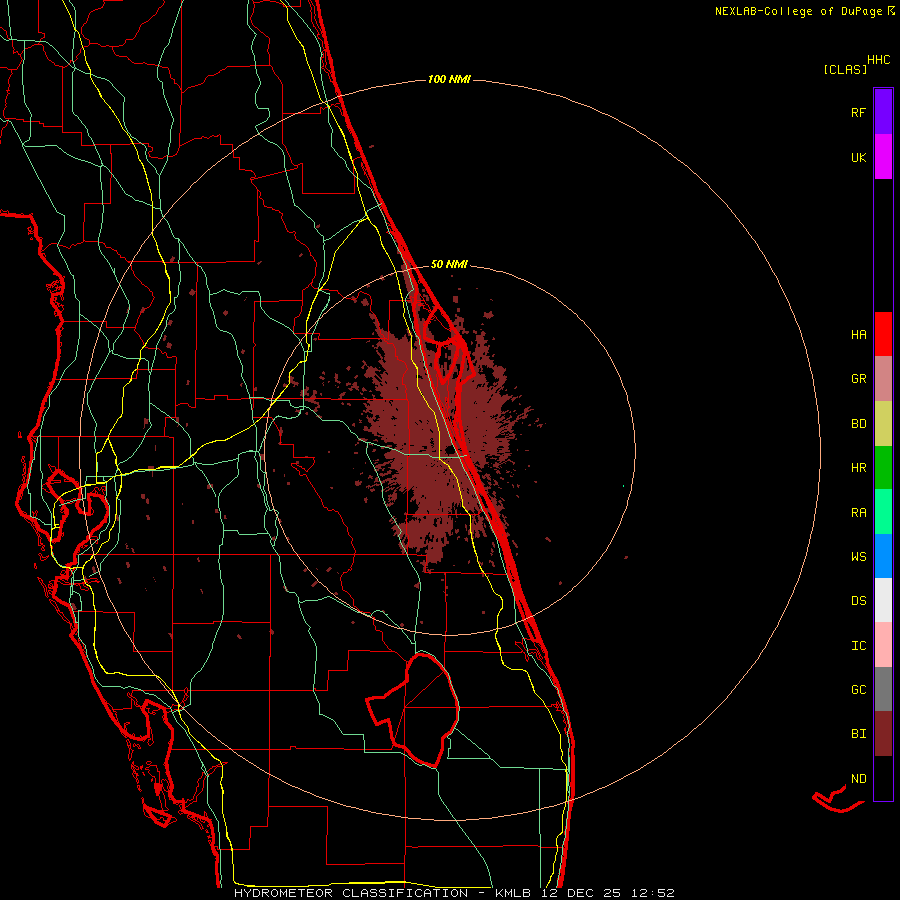Click the HYDROMETEOR CLASSIFICATION title text
Viewport: 900px width, 900px height.
click(351, 893)
